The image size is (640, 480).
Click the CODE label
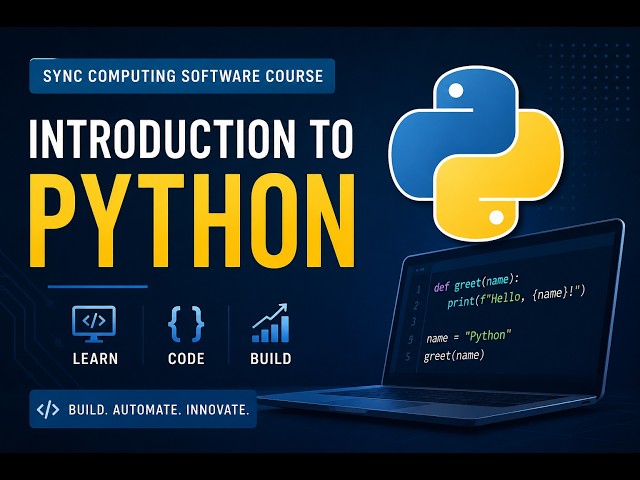tap(186, 359)
